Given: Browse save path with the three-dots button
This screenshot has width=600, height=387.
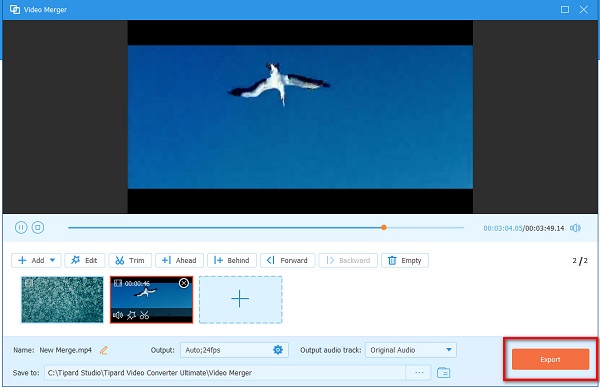Looking at the screenshot, I should [419, 372].
